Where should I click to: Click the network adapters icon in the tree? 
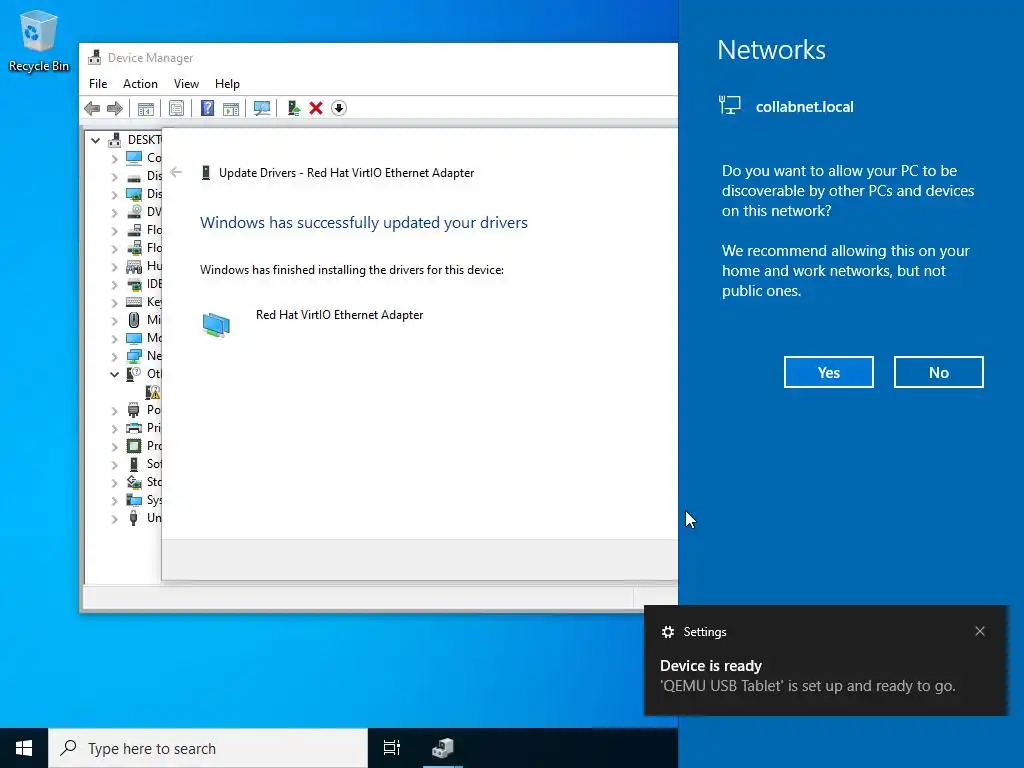pos(134,356)
